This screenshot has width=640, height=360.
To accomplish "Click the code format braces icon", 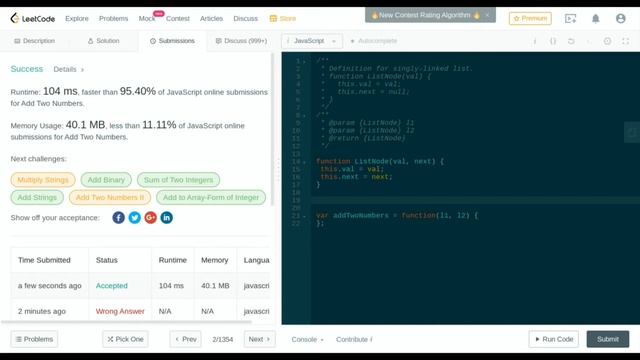I will coord(553,41).
